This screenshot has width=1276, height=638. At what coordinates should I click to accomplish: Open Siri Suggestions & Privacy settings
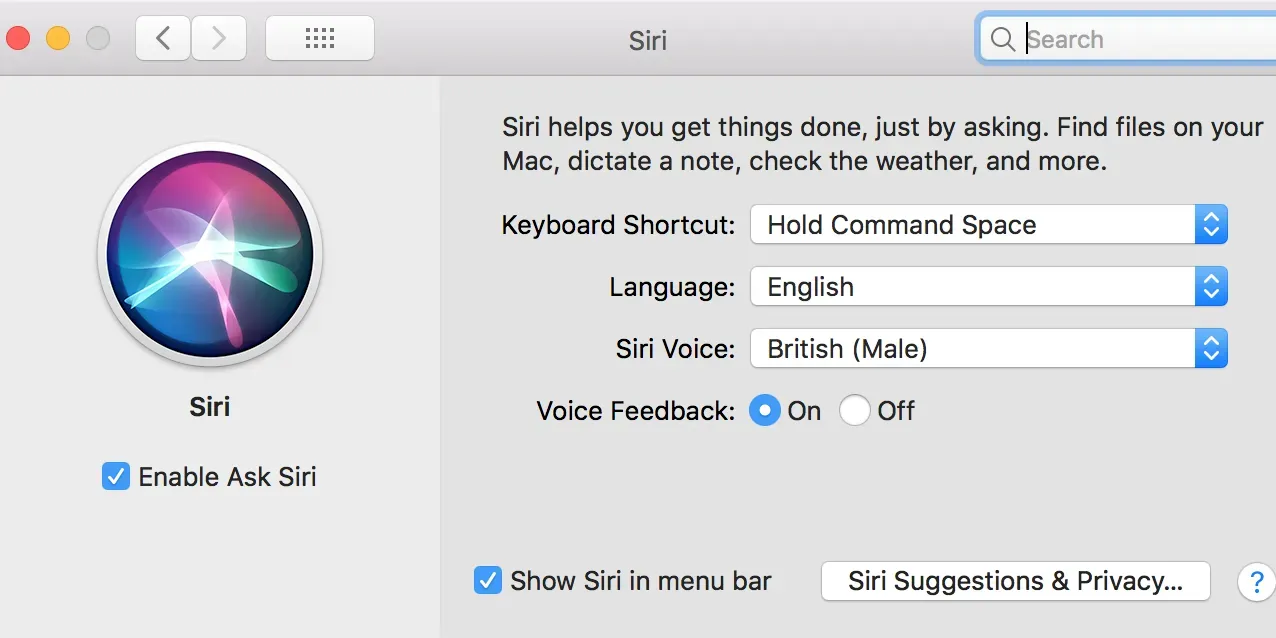point(1015,580)
